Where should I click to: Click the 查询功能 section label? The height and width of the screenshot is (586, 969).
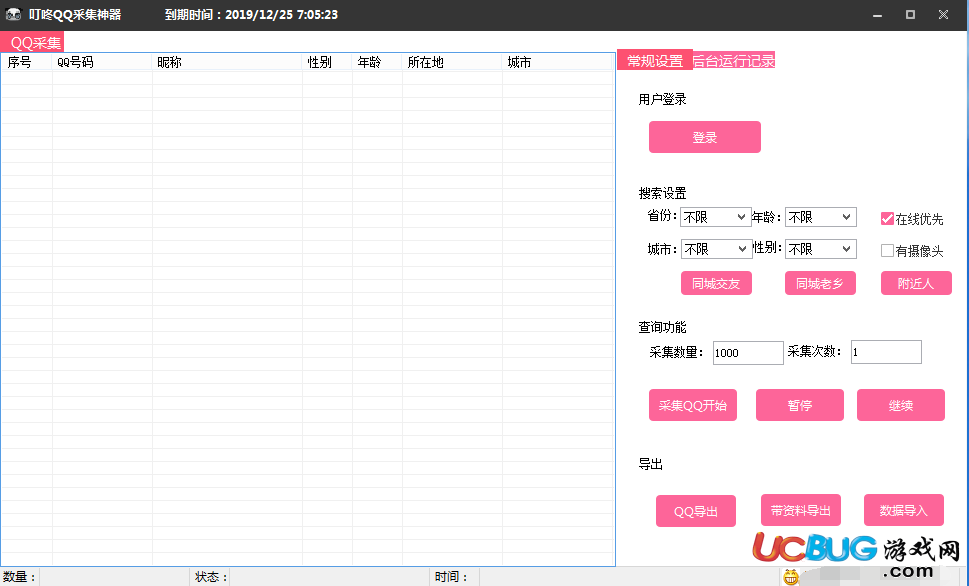[x=662, y=327]
